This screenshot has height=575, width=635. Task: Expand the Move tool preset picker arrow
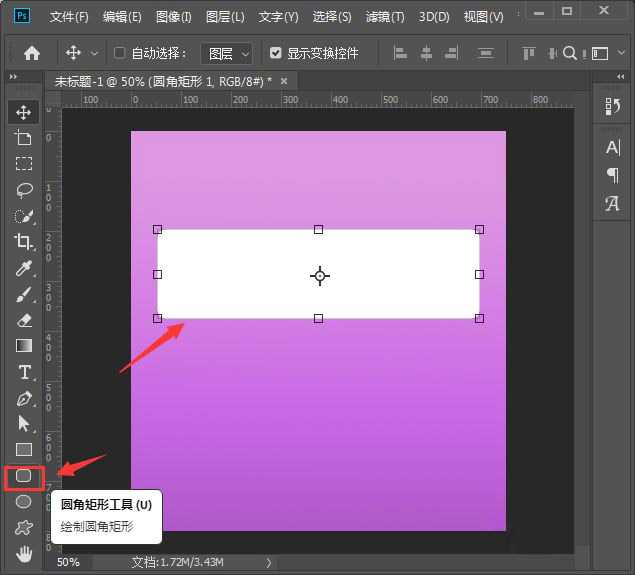(x=95, y=53)
